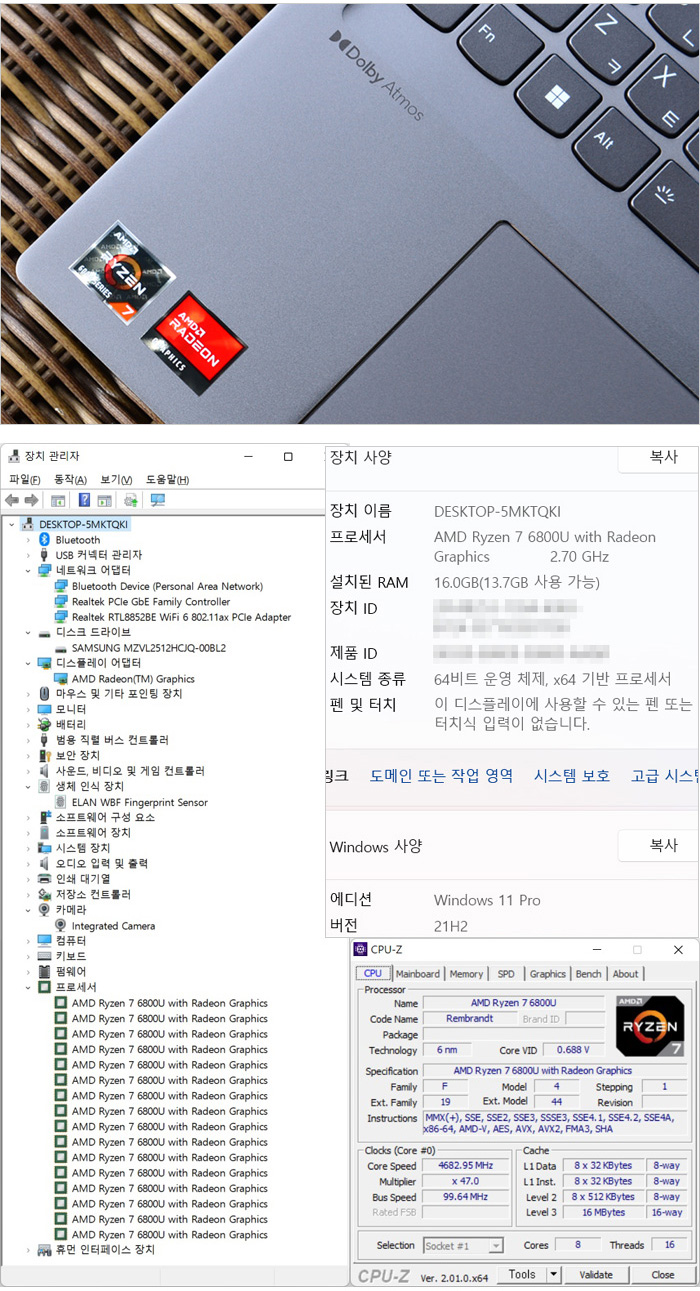This screenshot has height=1291, width=700.
Task: Collapse the 생체 인식 장치 category
Action: 28,787
